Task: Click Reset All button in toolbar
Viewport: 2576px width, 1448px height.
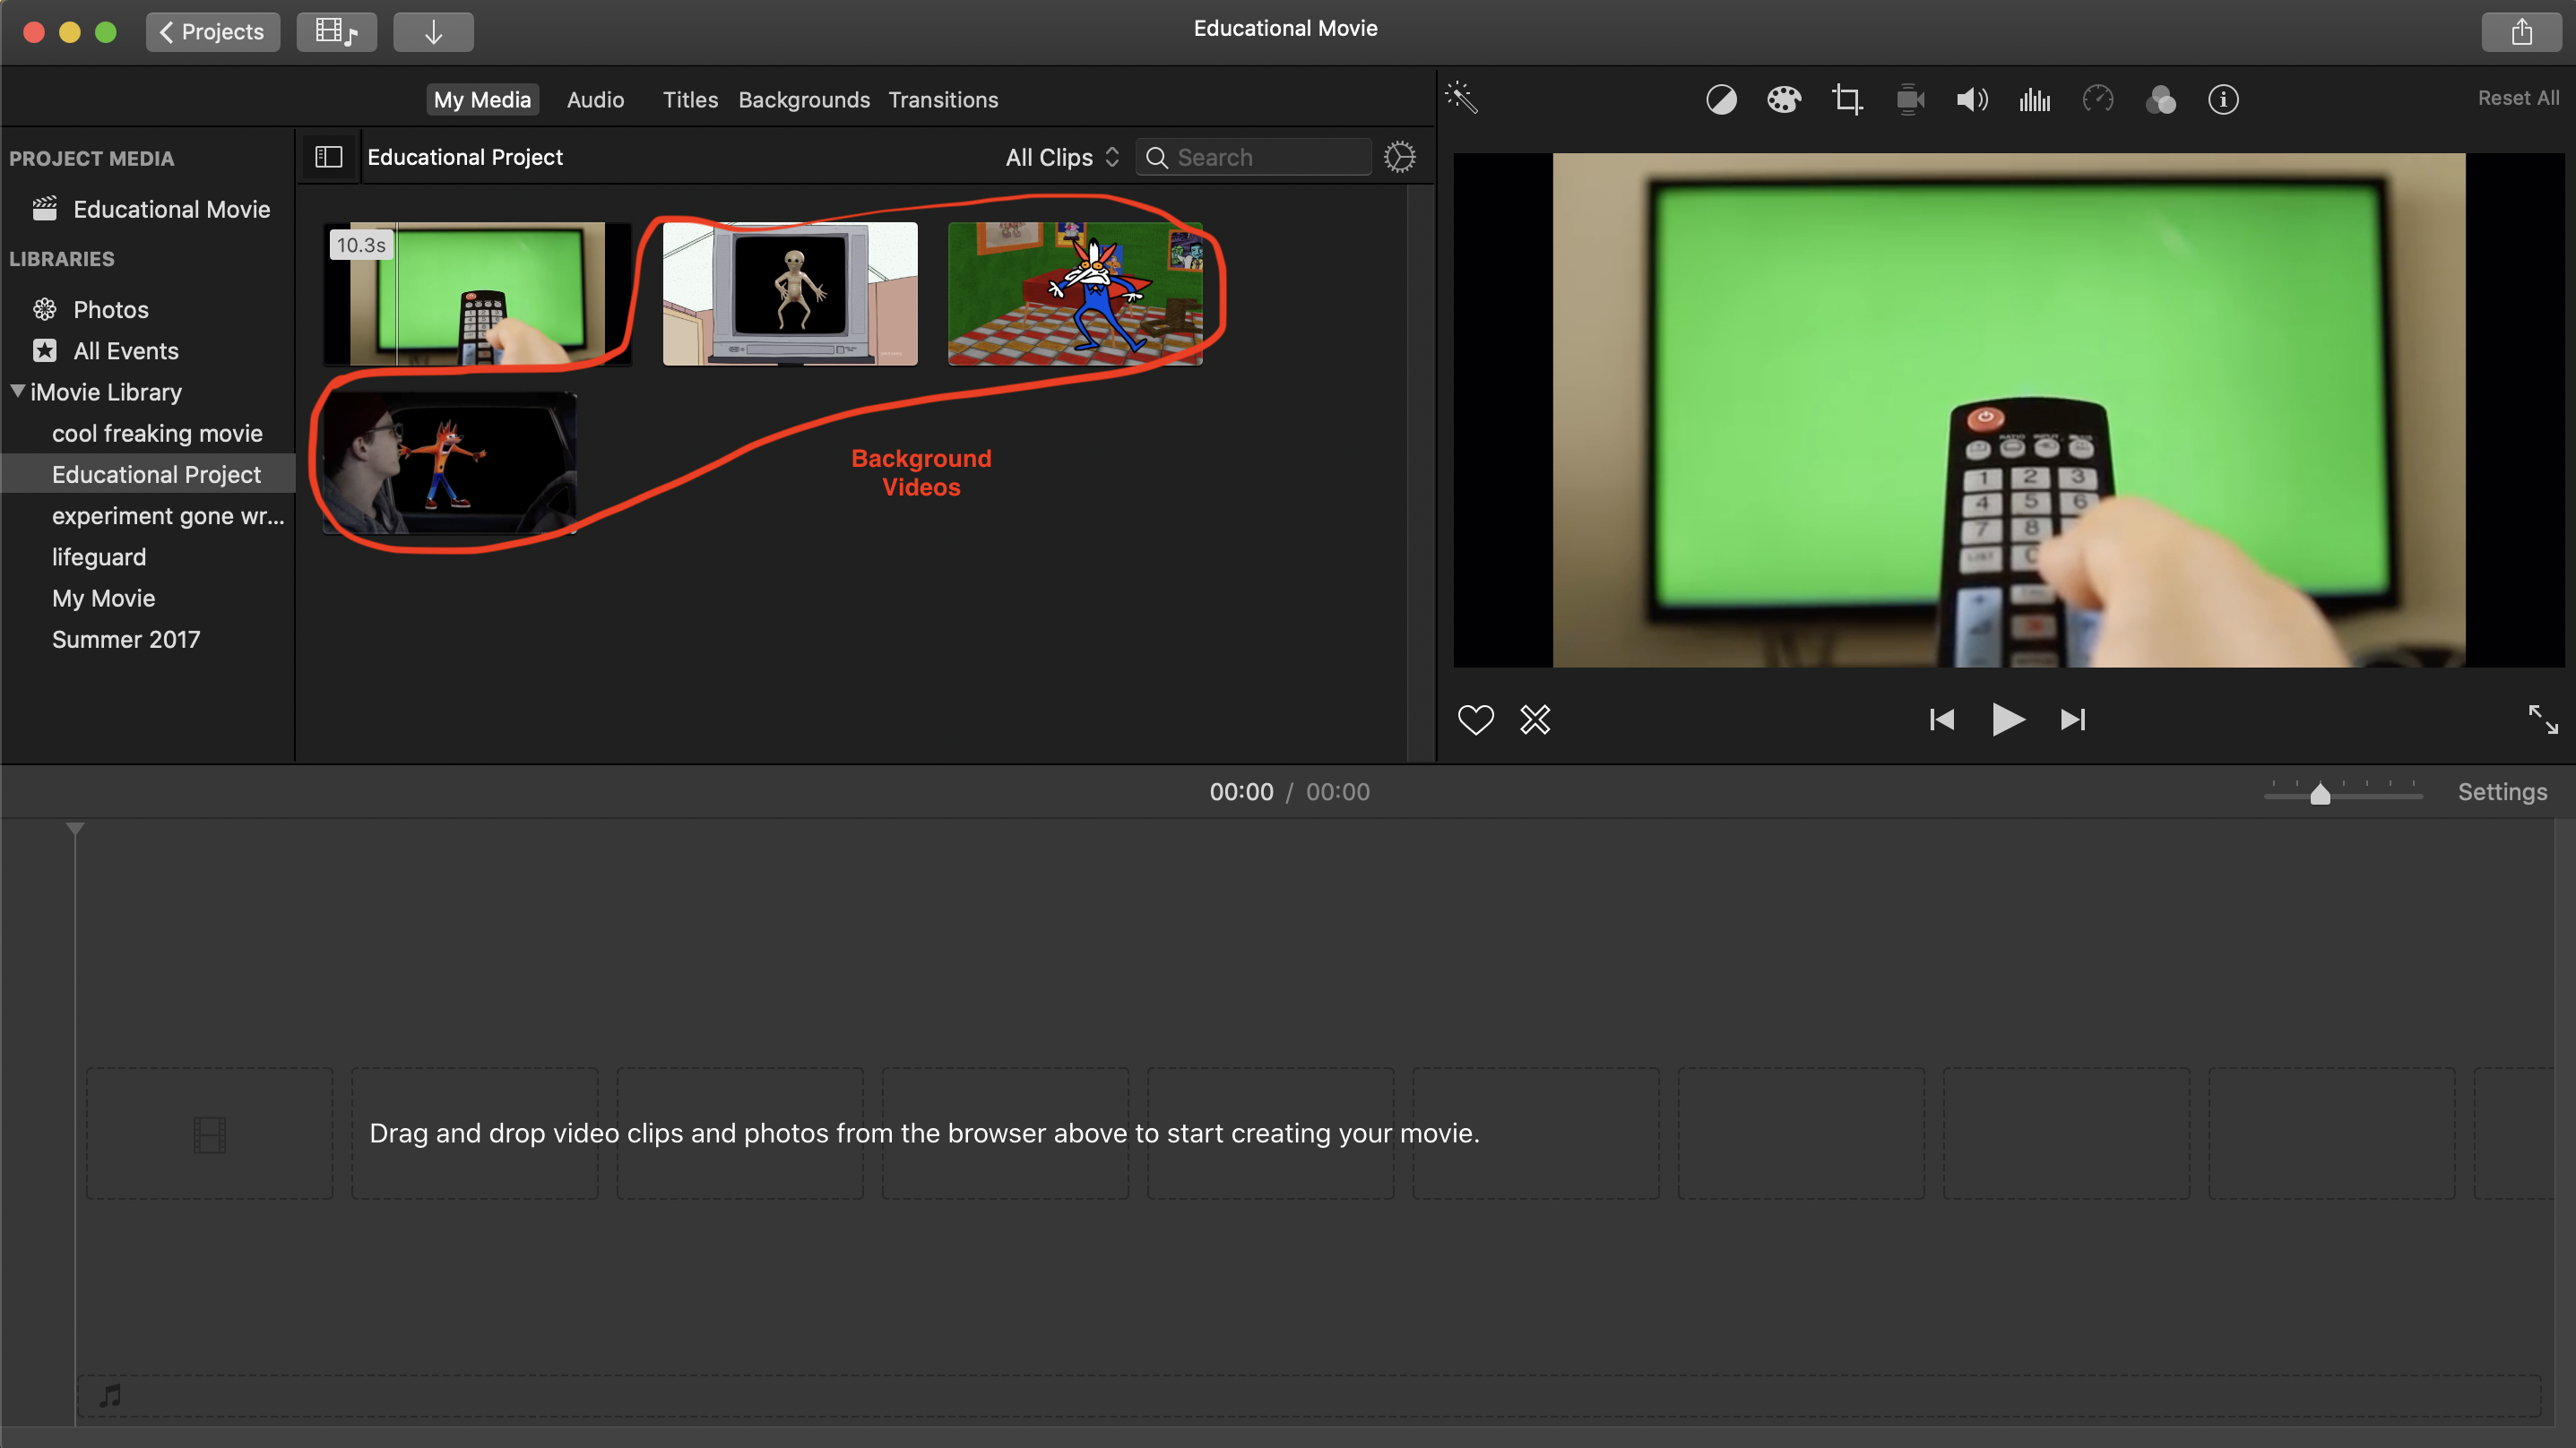Action: (2514, 98)
